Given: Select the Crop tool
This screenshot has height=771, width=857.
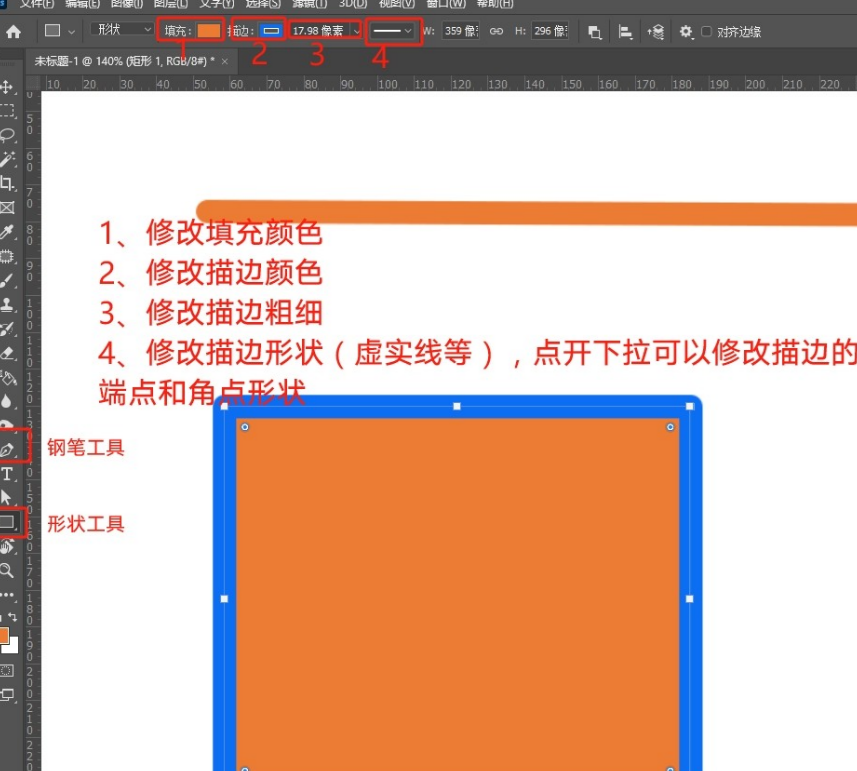Looking at the screenshot, I should pyautogui.click(x=7, y=183).
